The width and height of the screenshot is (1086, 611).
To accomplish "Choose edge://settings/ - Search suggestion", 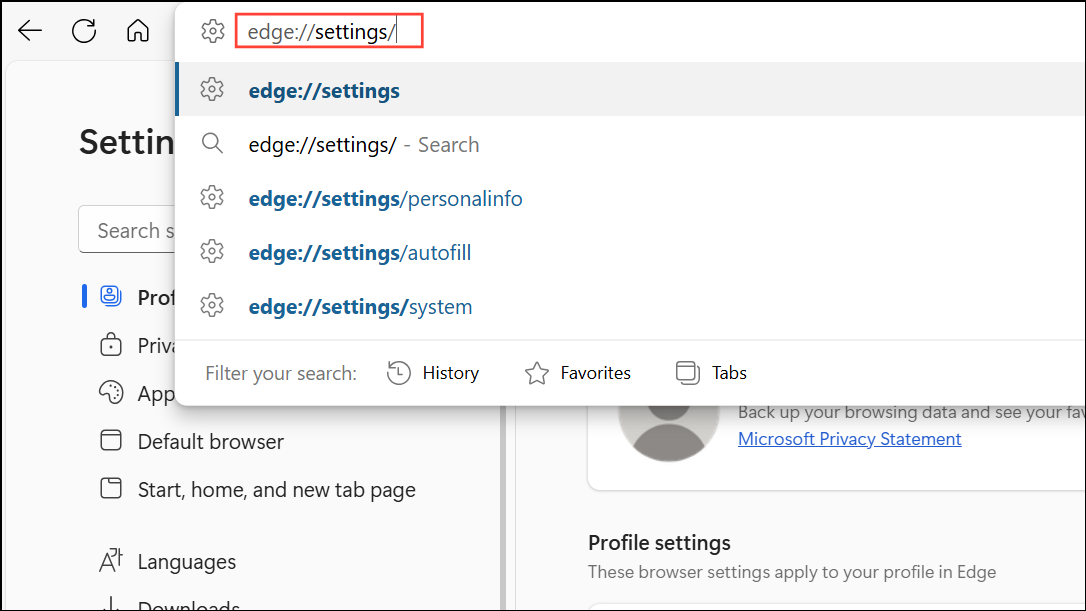I will [630, 144].
